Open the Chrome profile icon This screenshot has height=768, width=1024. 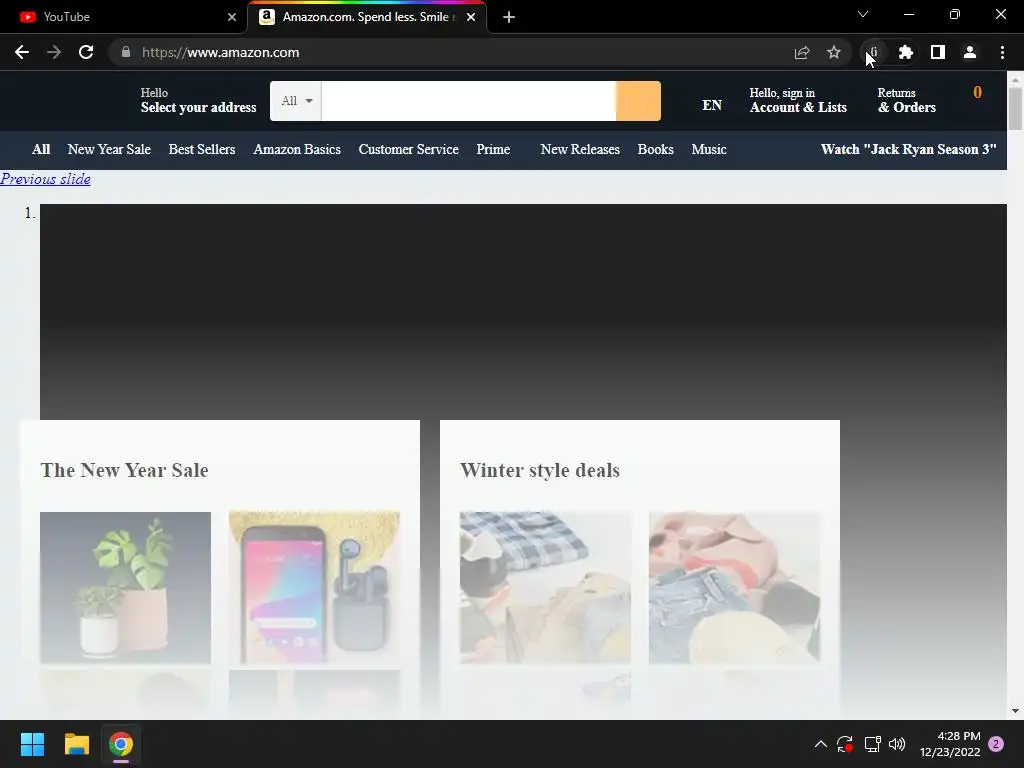tap(970, 52)
